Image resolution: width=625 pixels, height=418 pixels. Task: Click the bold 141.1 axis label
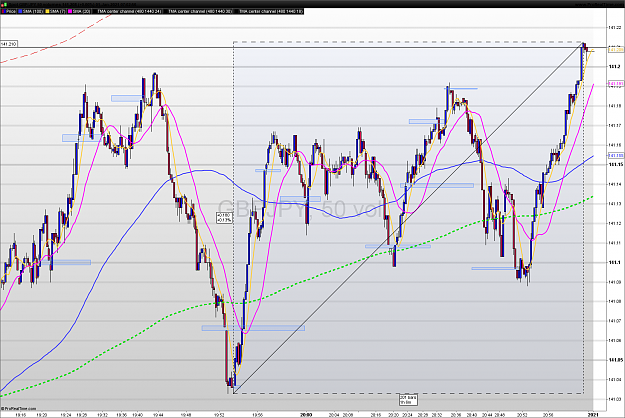[x=613, y=262]
